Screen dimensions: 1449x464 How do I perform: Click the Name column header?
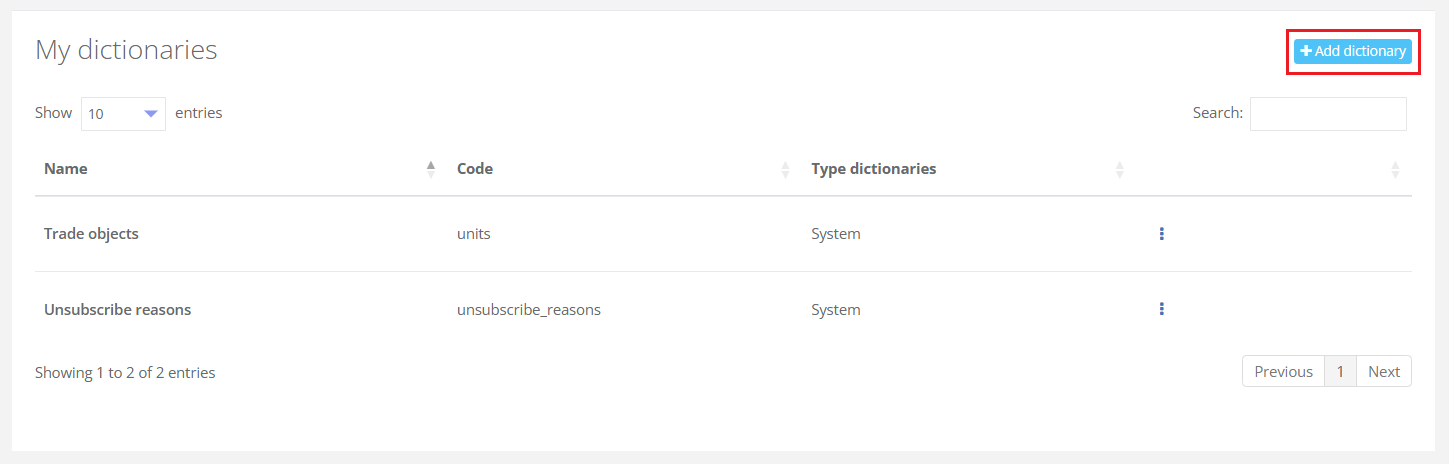click(x=66, y=169)
